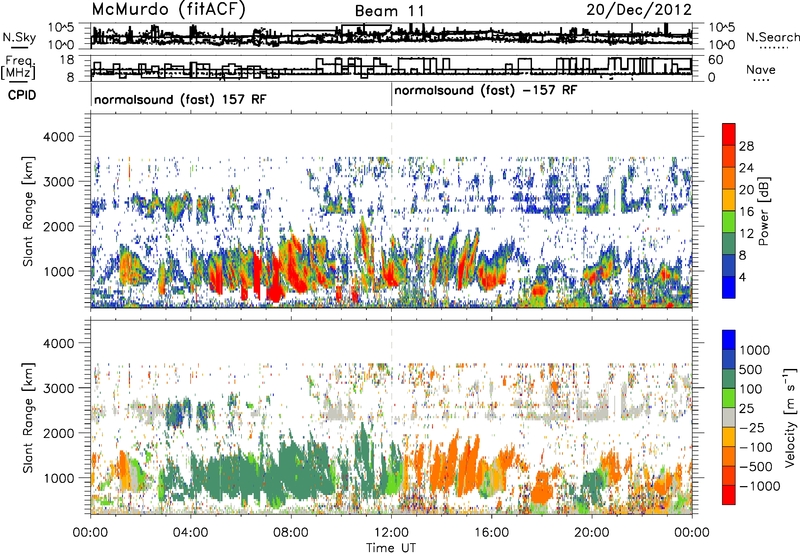Click the "Velocity [m s-1]" colorbar title
The height and width of the screenshot is (554, 800).
click(789, 418)
